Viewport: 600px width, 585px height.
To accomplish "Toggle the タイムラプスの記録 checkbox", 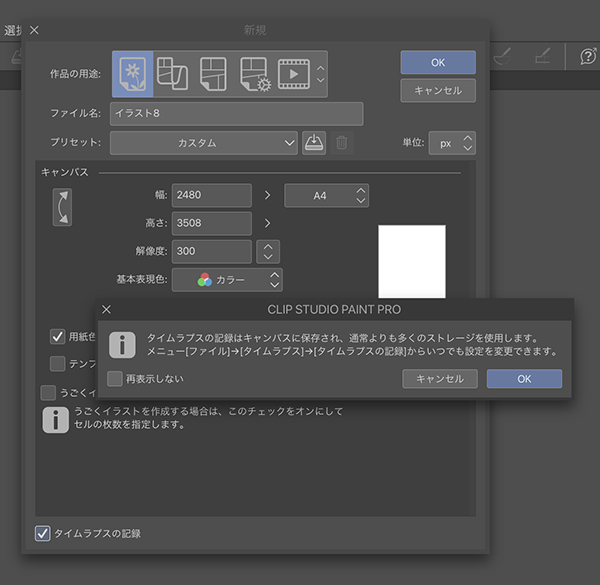I will click(x=42, y=533).
